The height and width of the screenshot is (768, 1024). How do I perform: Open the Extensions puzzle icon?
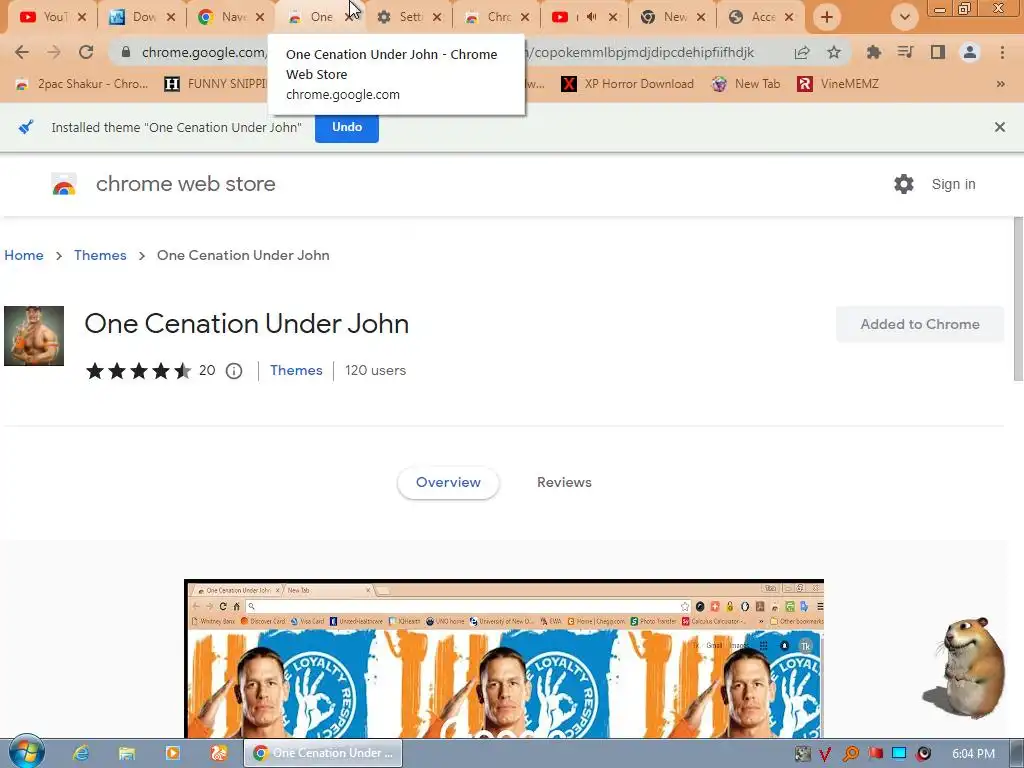[873, 52]
